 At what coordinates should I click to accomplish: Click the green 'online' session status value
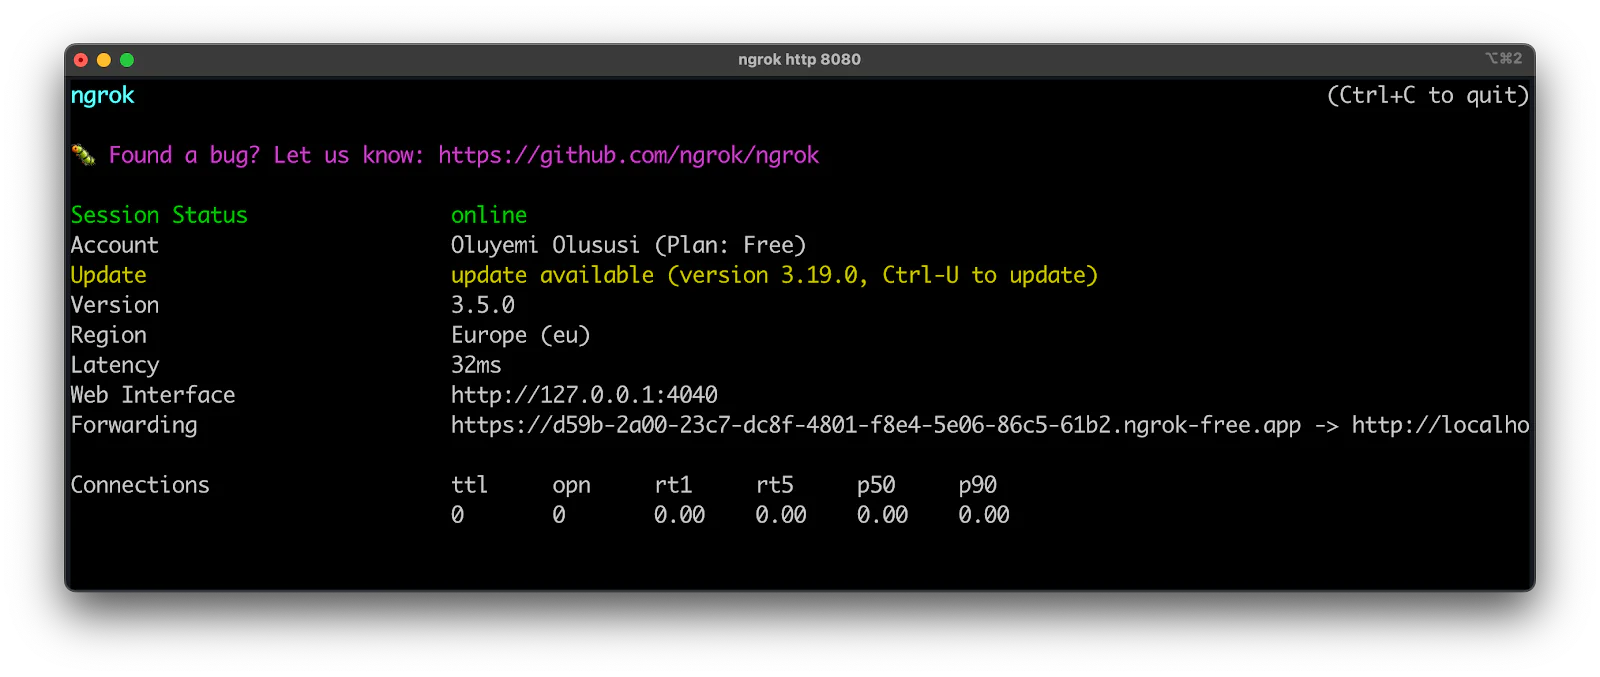coord(488,215)
